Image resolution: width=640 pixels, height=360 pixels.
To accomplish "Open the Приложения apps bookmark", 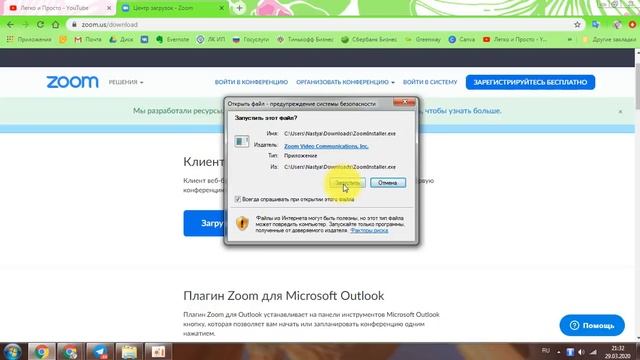I will click(29, 40).
